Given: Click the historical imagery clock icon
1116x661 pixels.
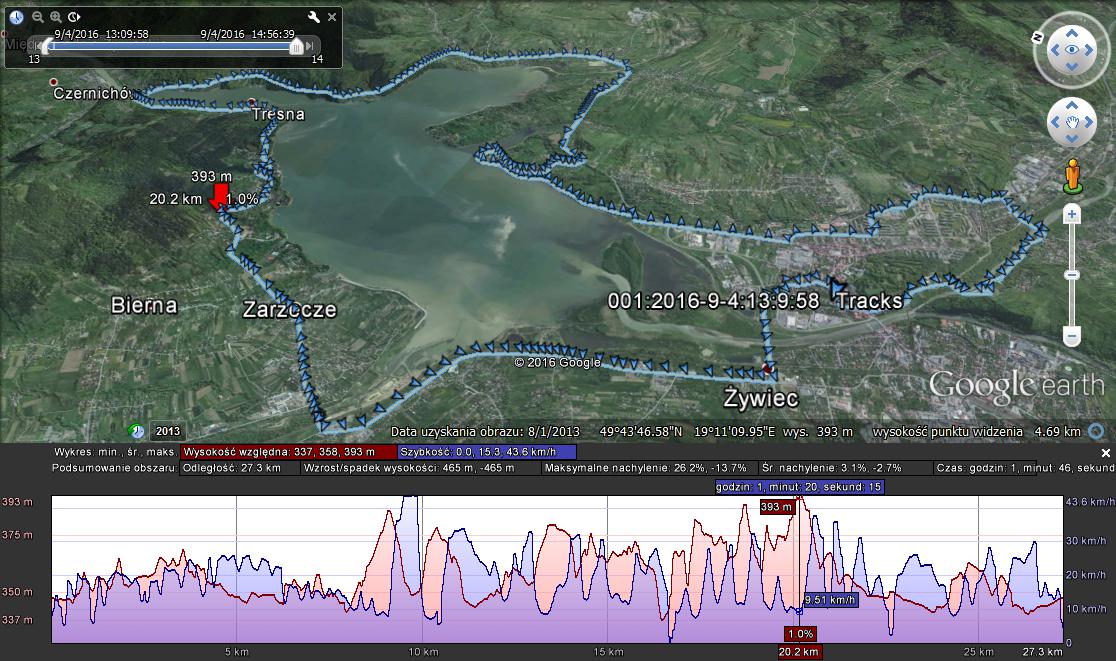Looking at the screenshot, I should pos(17,17).
